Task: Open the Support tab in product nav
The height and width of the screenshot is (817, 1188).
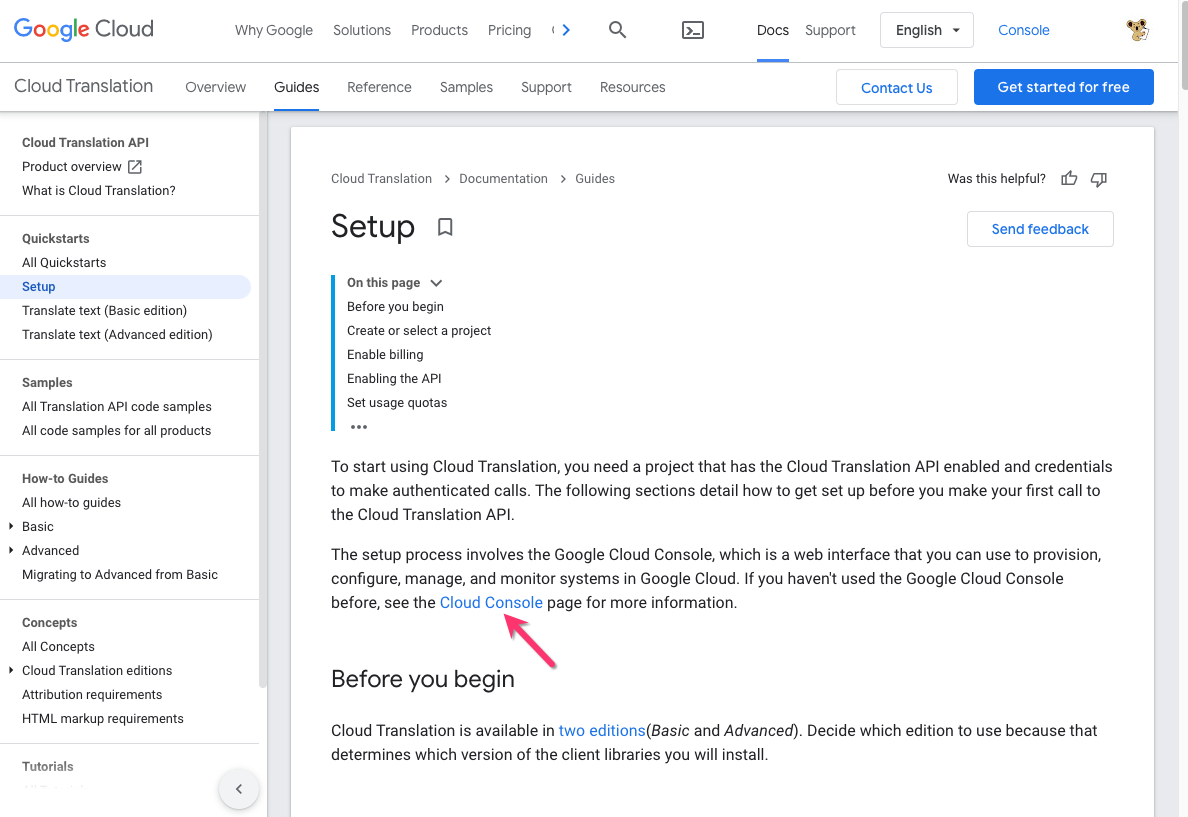Action: pos(546,87)
